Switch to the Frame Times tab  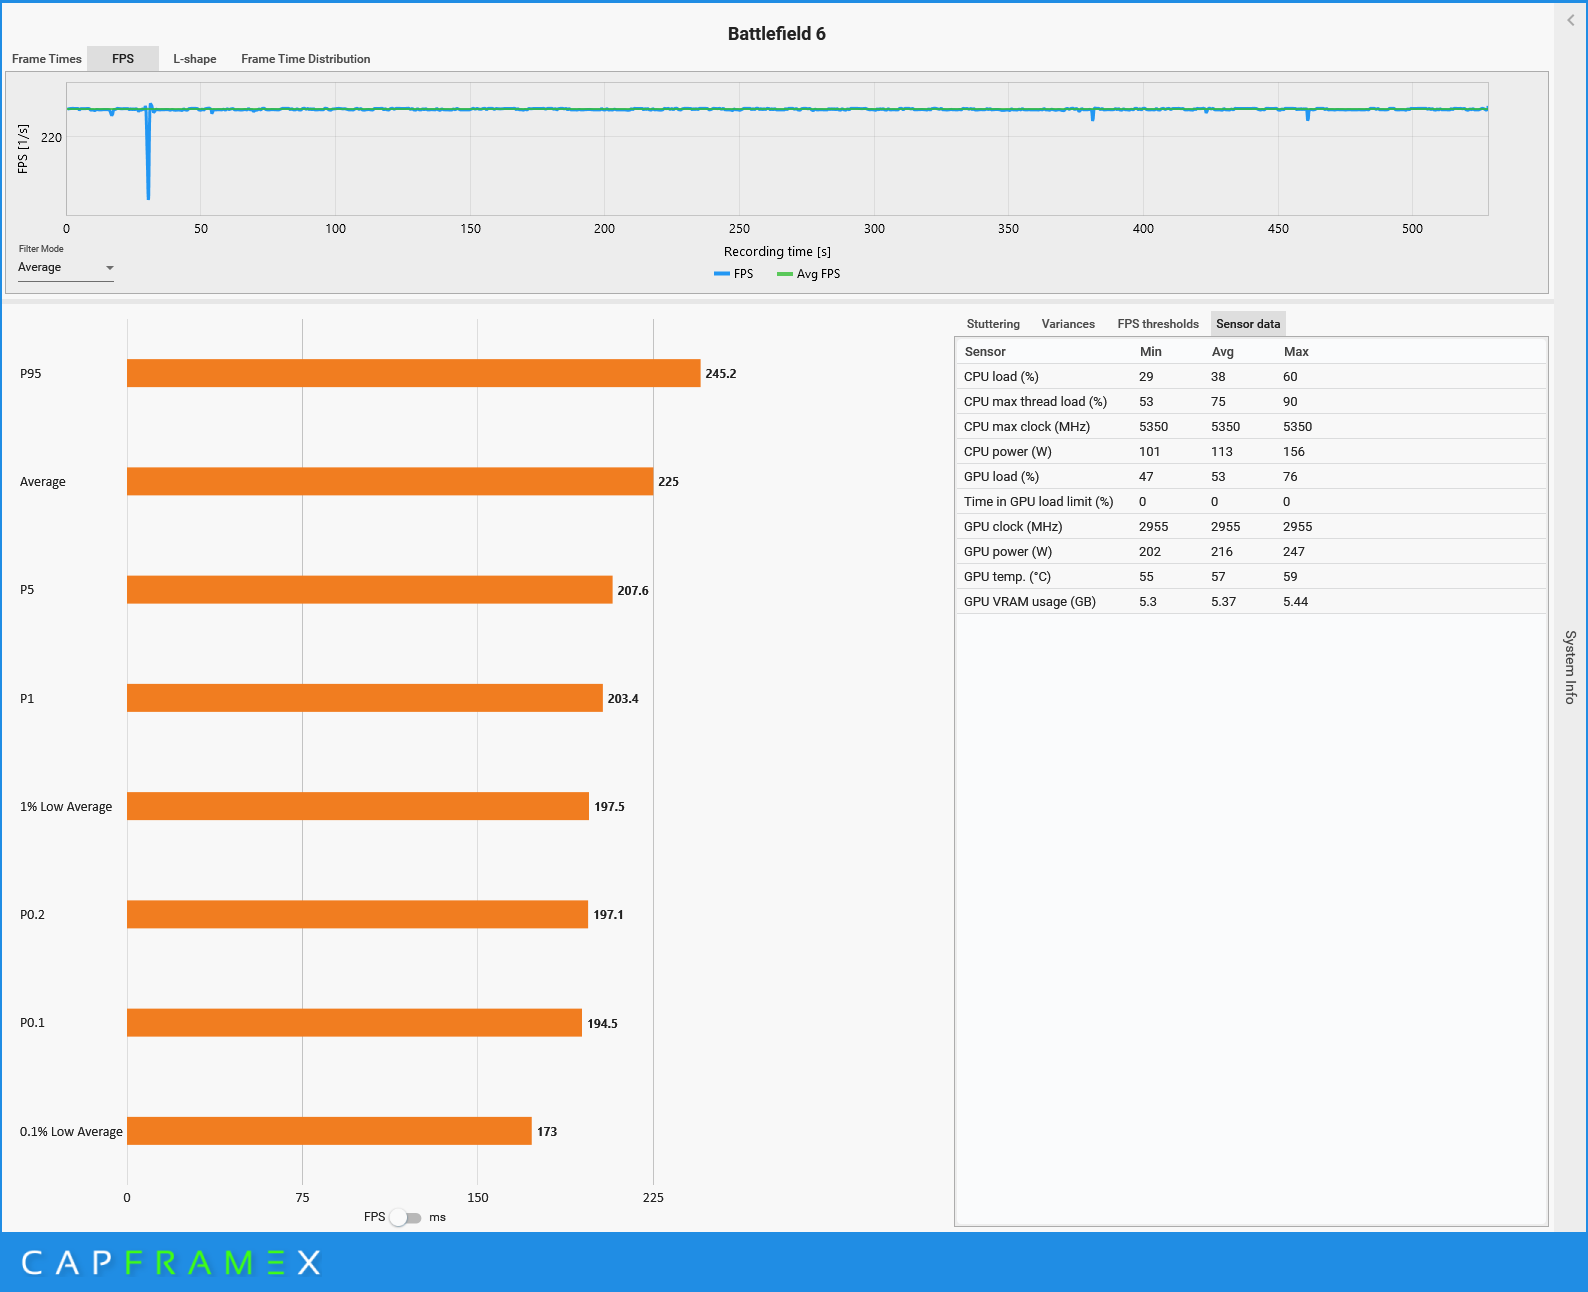pyautogui.click(x=47, y=59)
